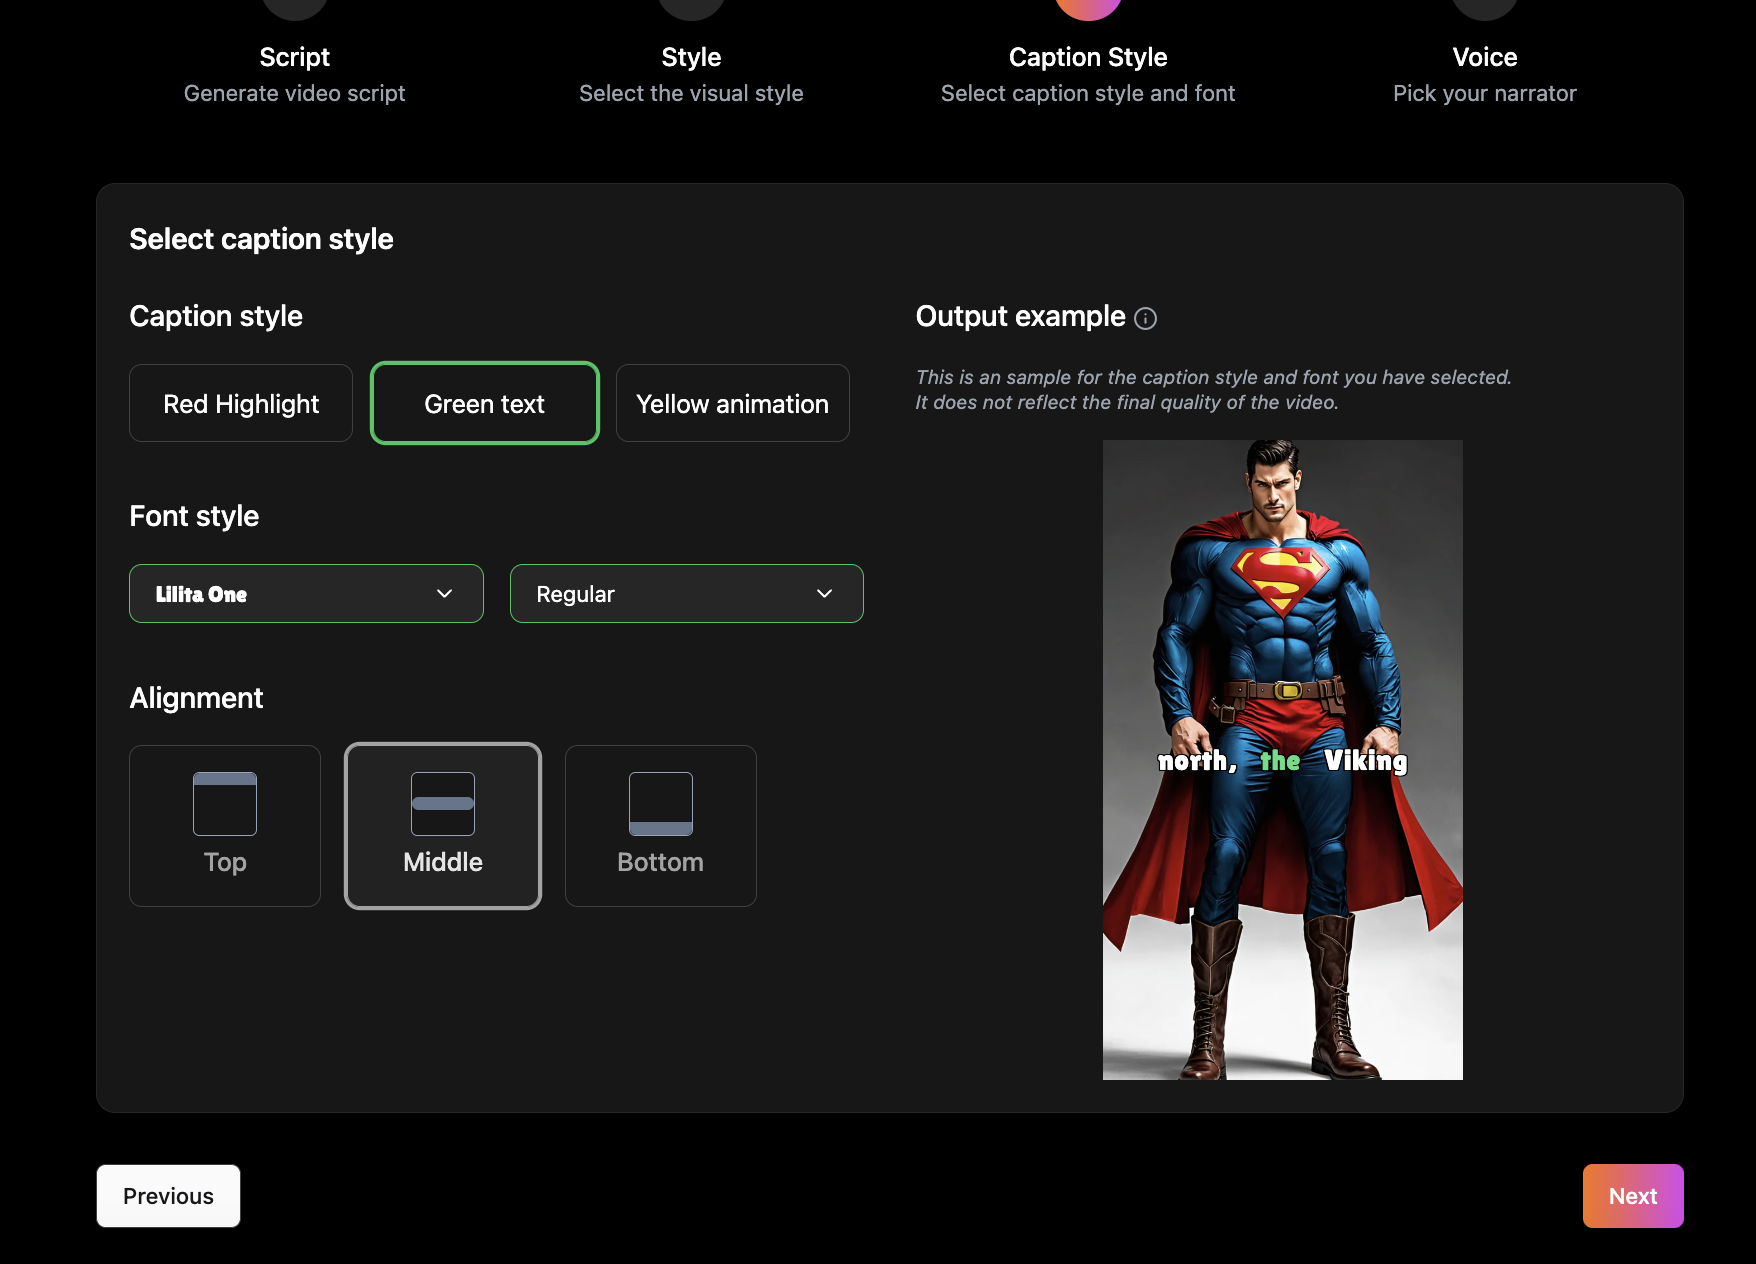The image size is (1756, 1264).
Task: Click the Superman output example preview
Action: coord(1283,760)
